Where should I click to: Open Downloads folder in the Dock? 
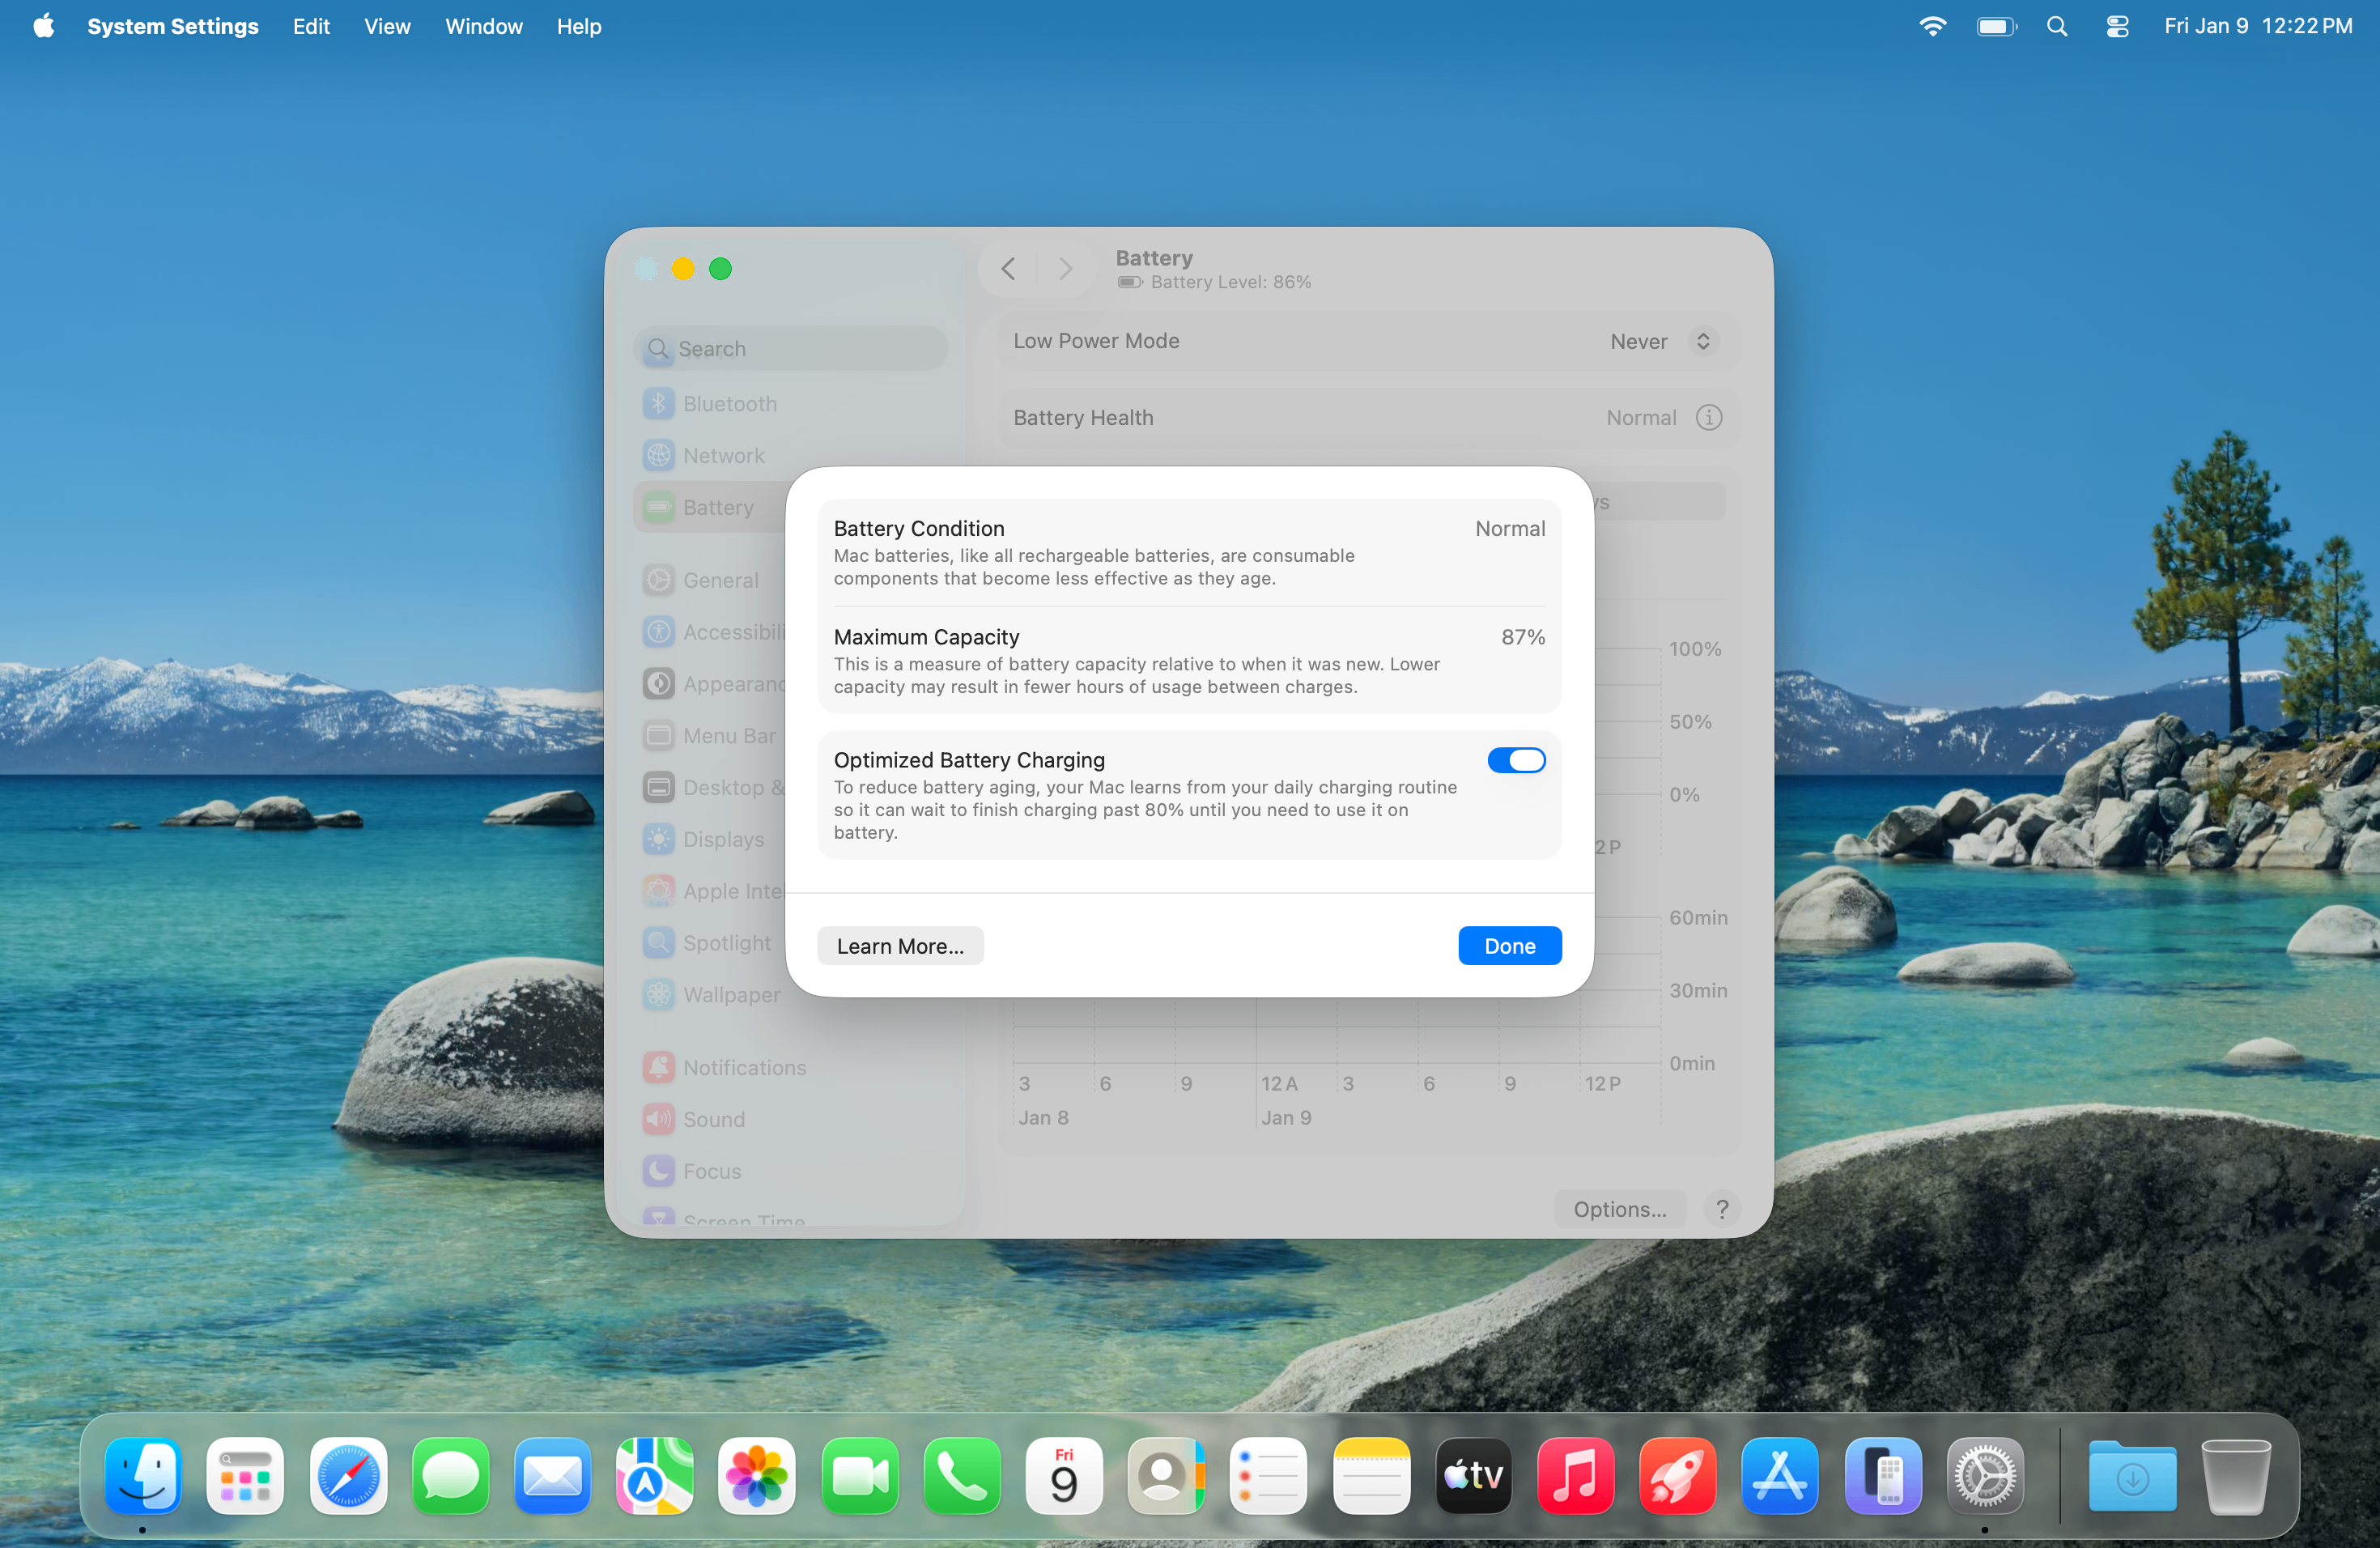(x=2132, y=1475)
